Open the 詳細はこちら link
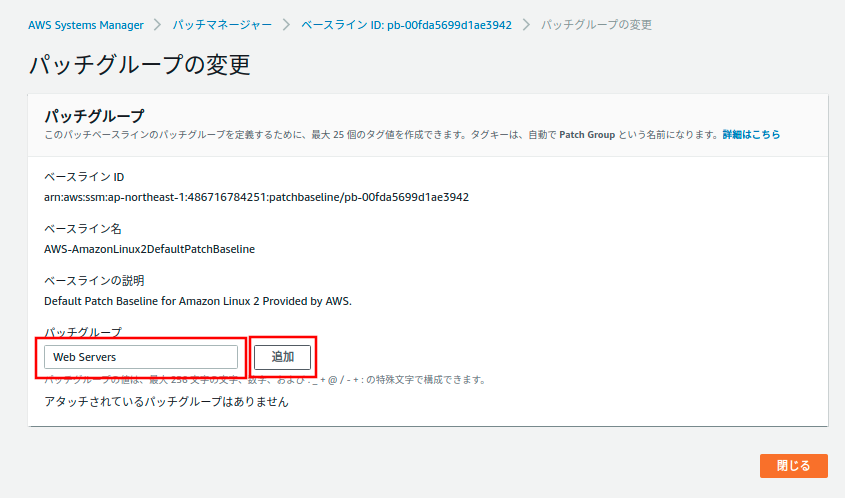Screen dimensions: 845x498 [x=751, y=134]
